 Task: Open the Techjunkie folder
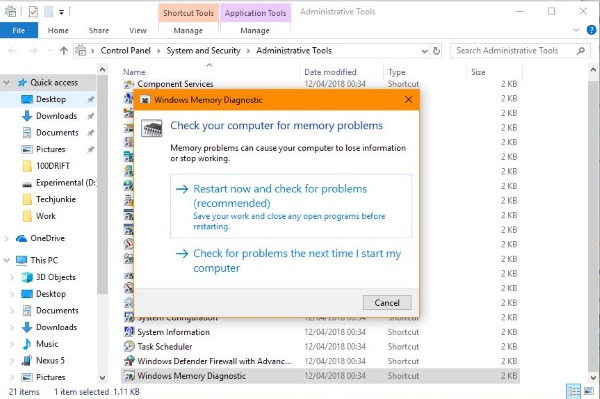[56, 199]
